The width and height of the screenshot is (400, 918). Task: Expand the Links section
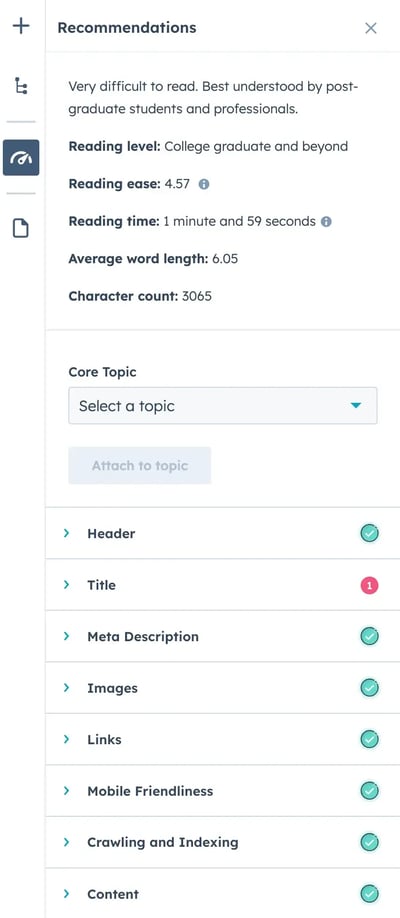(x=223, y=739)
